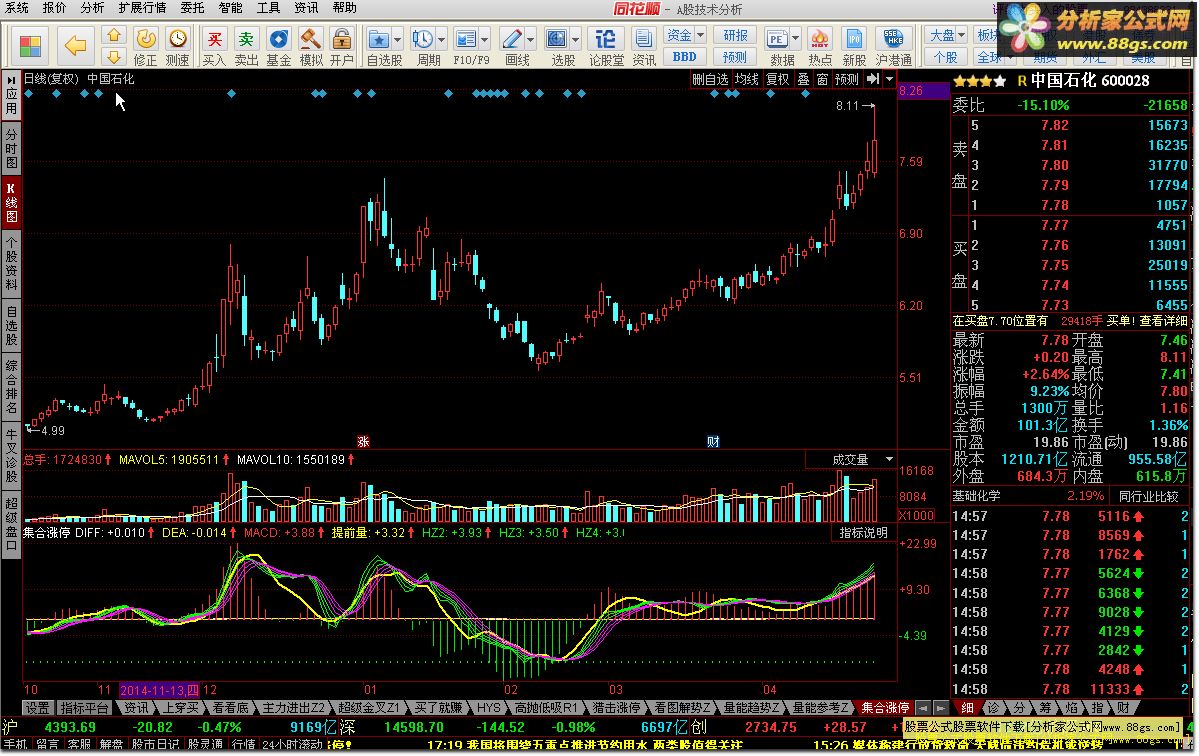Image resolution: width=1199 pixels, height=756 pixels.
Task: Click the 筹 tab at the bottom right
Action: (x=1045, y=708)
